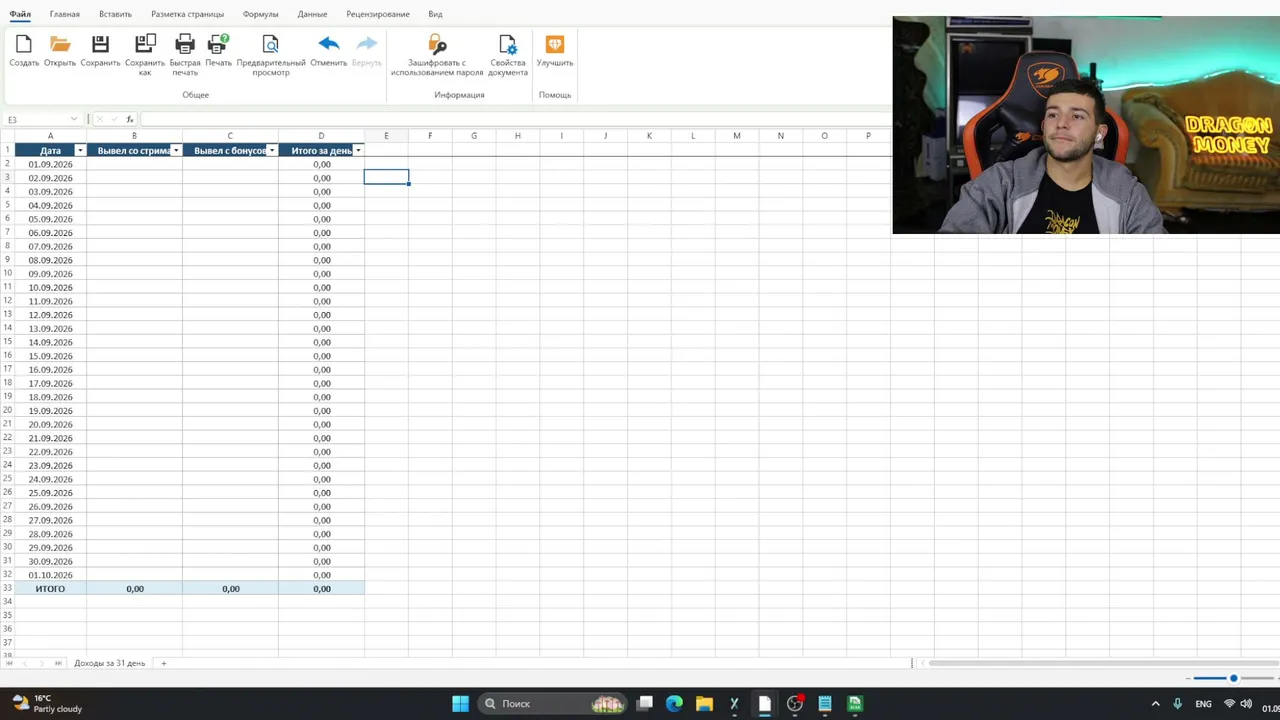Screen dimensions: 1280x720
Task: Click the Быстрая печать icon
Action: (185, 45)
